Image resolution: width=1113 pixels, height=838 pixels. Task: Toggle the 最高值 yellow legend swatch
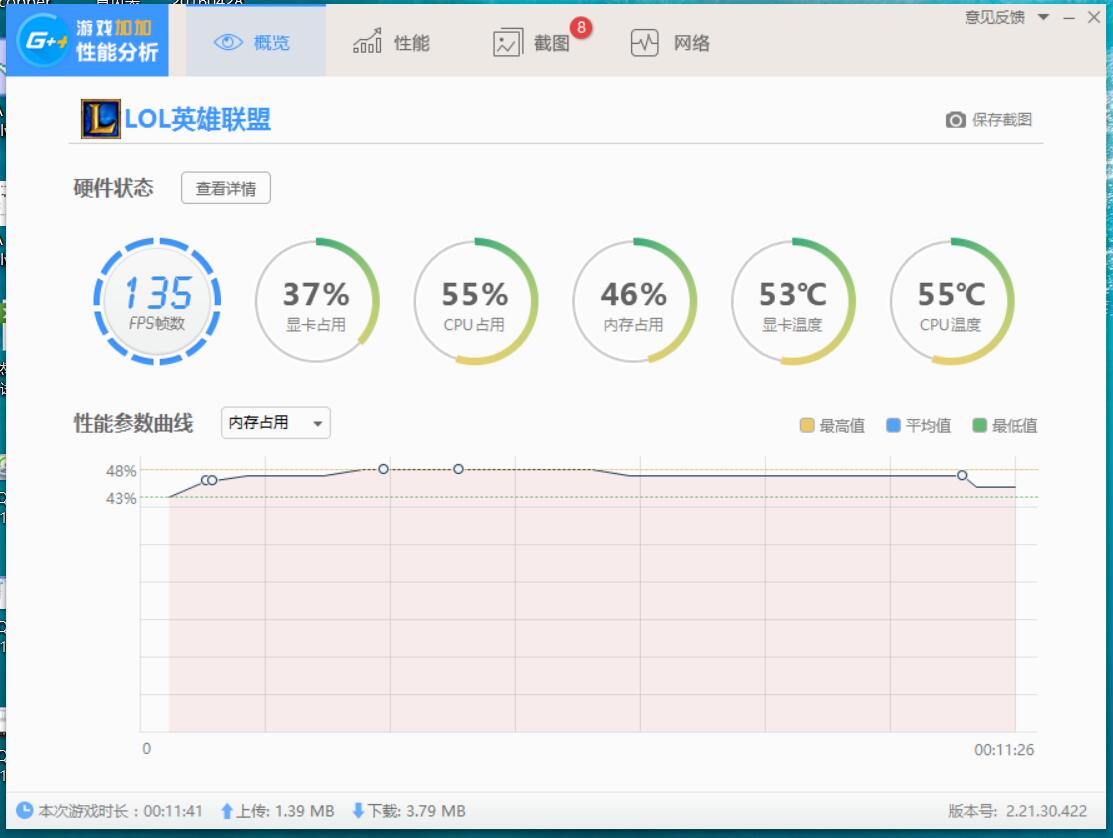(806, 425)
